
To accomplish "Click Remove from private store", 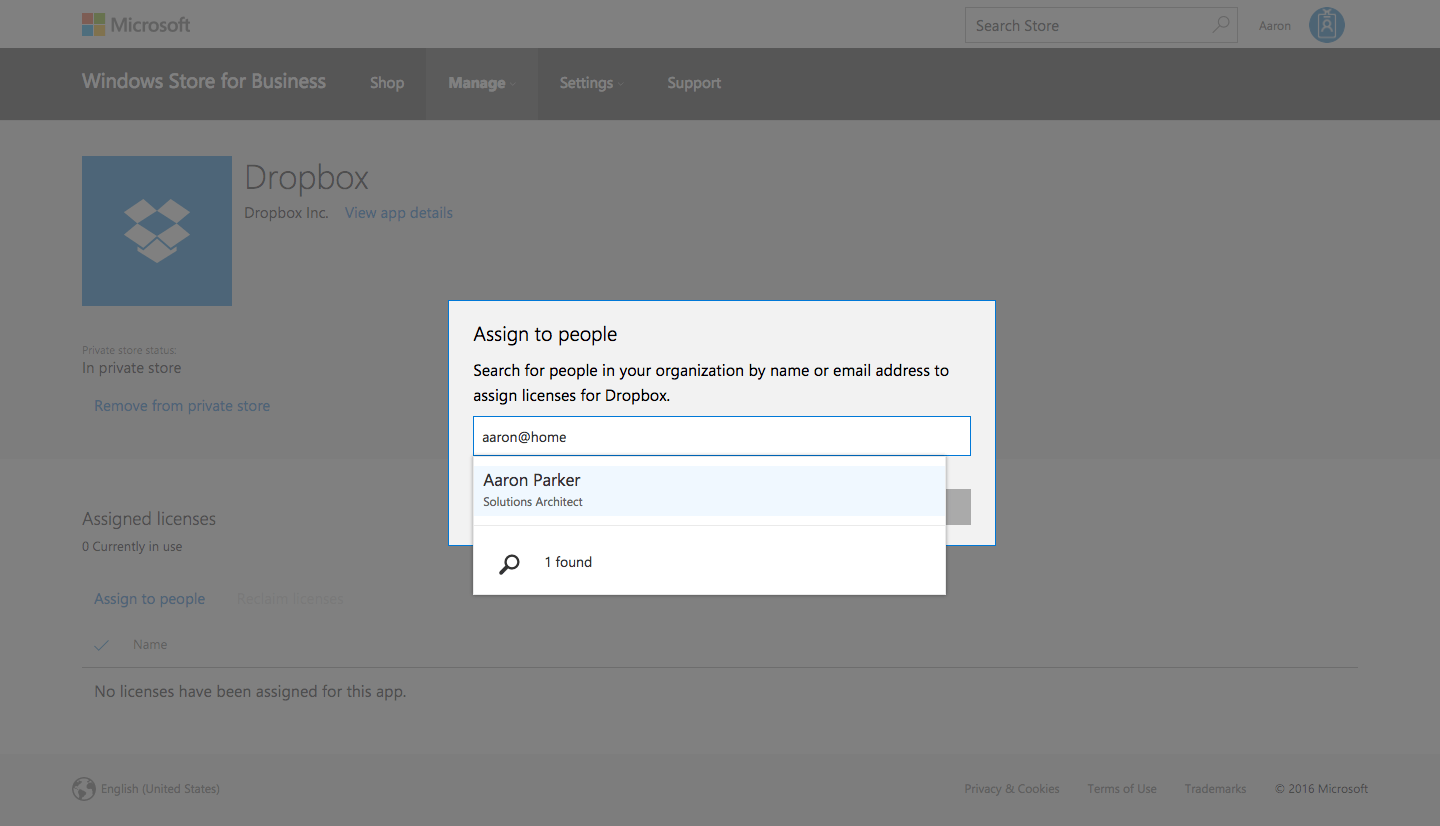I will click(182, 406).
